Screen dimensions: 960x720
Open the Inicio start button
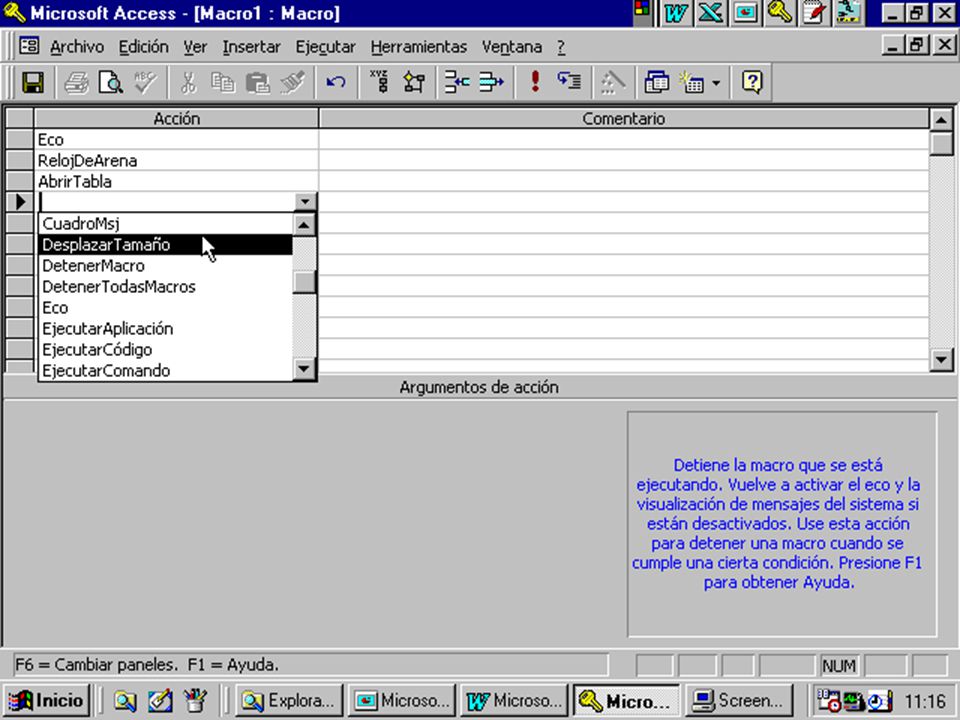(x=47, y=700)
